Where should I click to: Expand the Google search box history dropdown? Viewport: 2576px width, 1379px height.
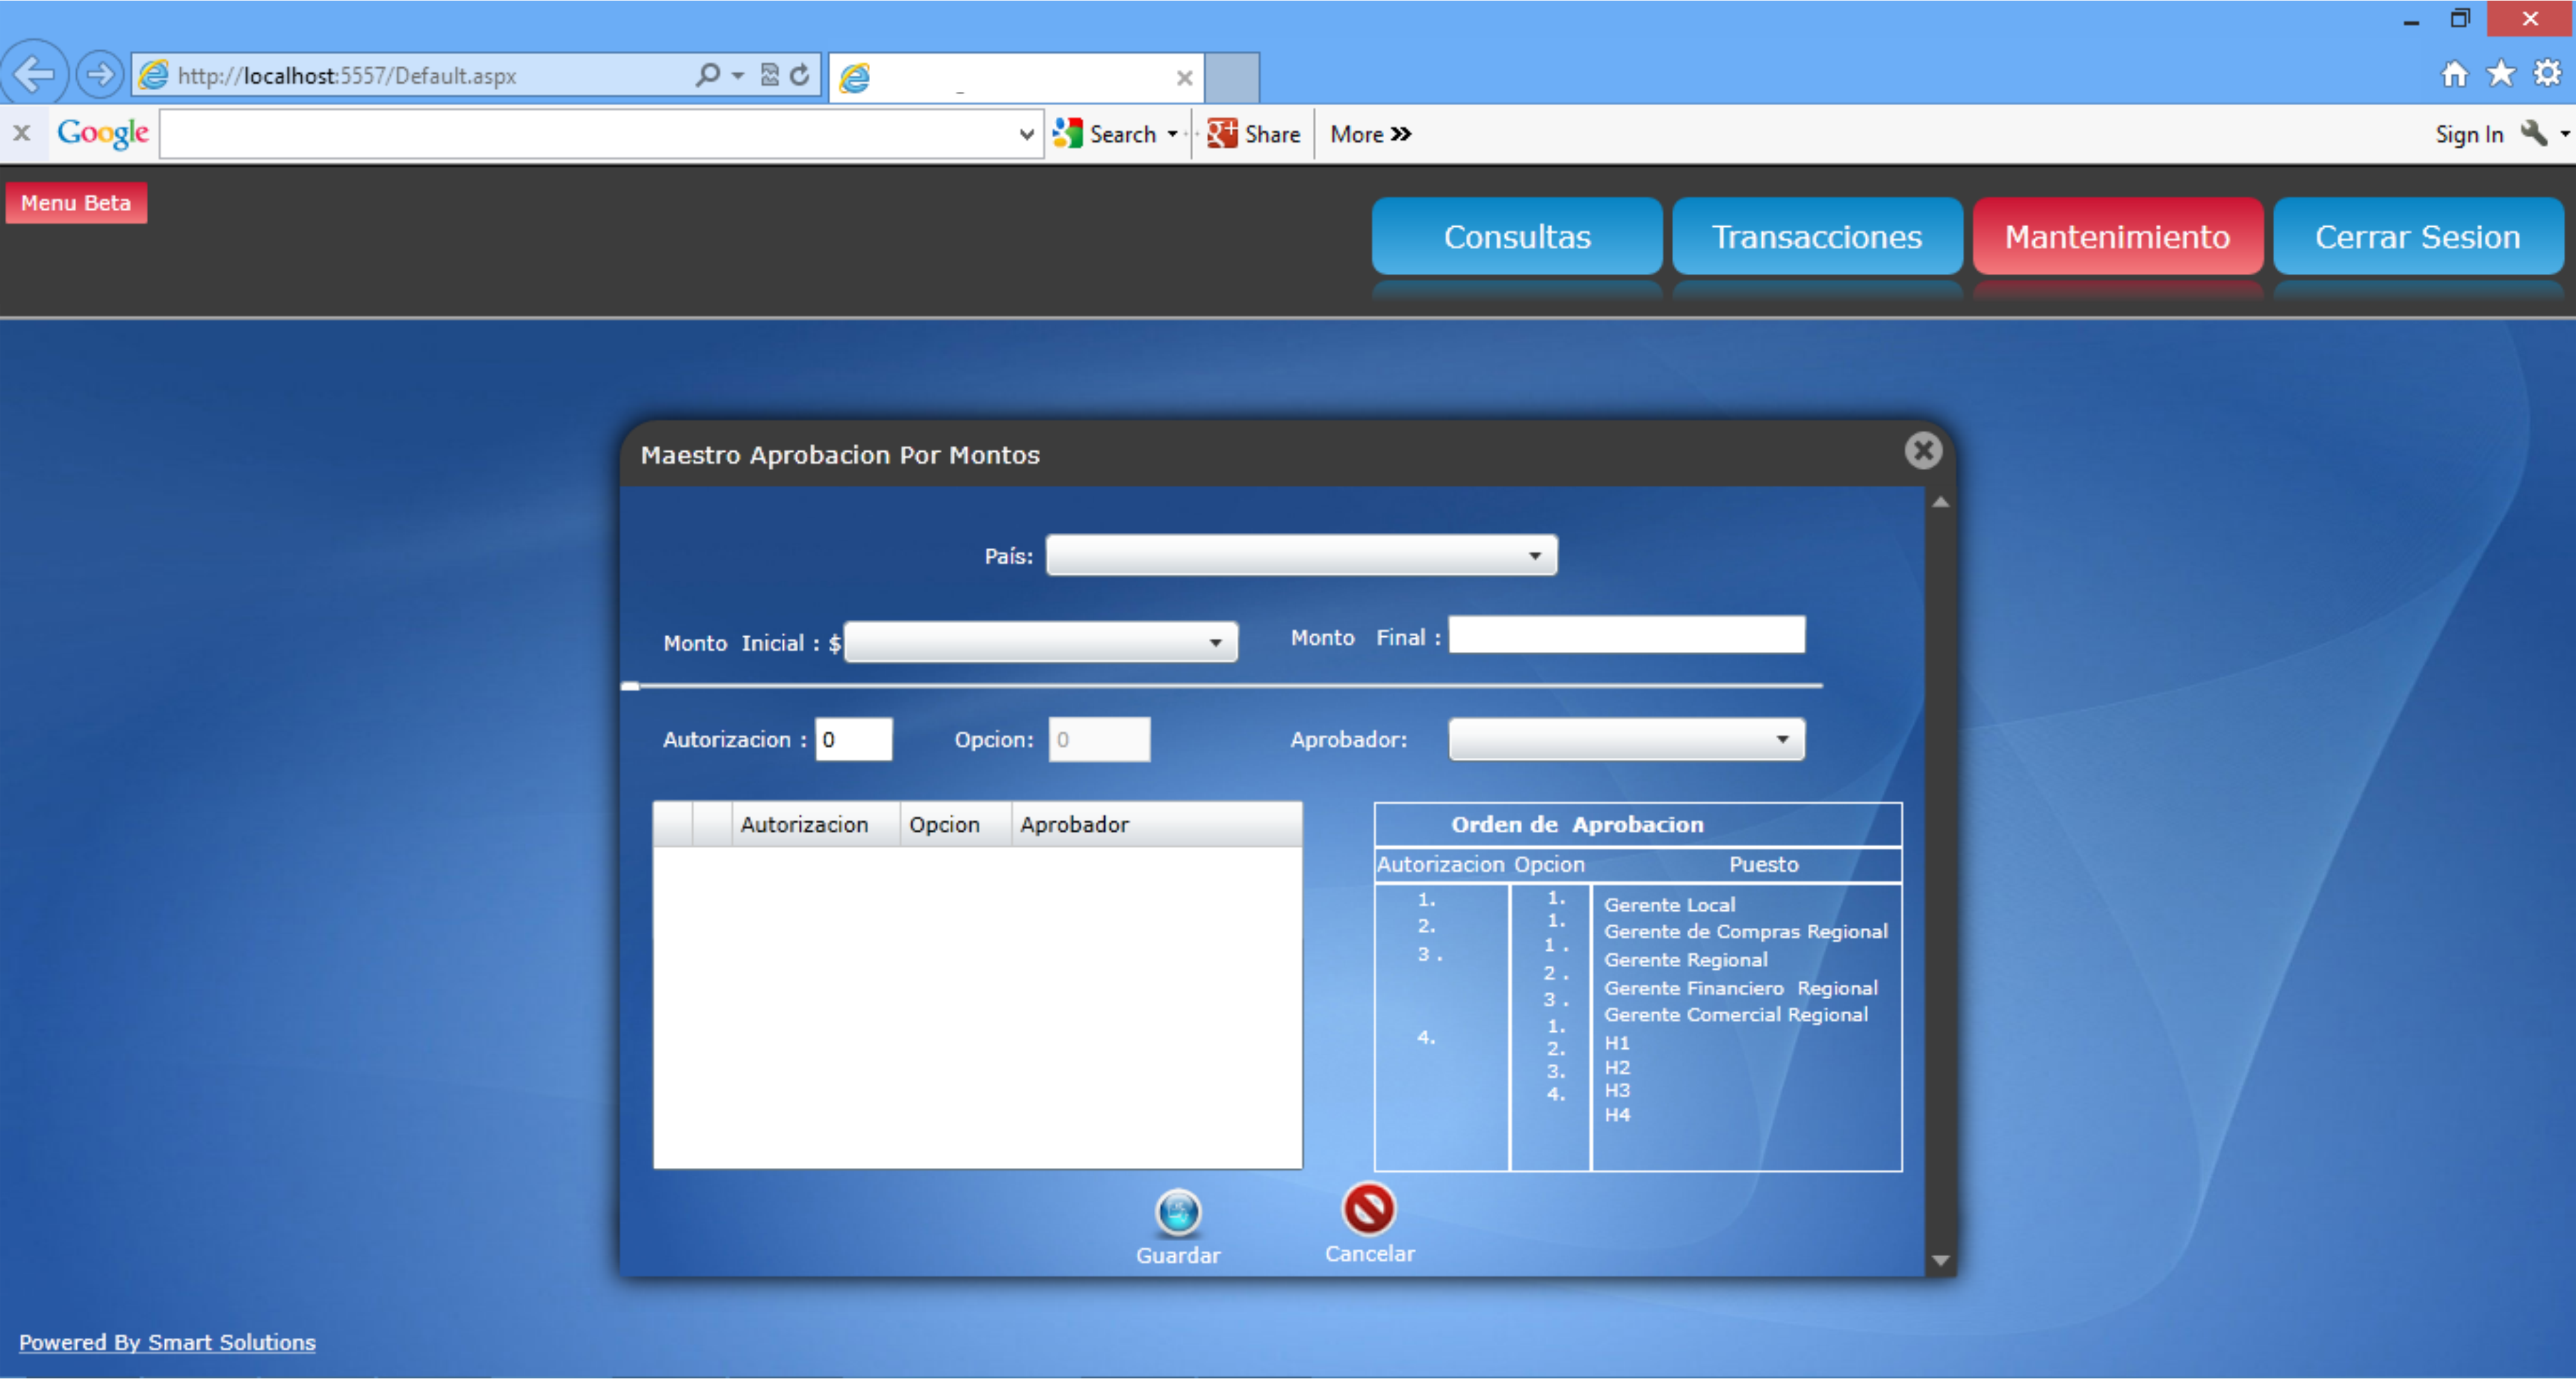tap(1026, 134)
